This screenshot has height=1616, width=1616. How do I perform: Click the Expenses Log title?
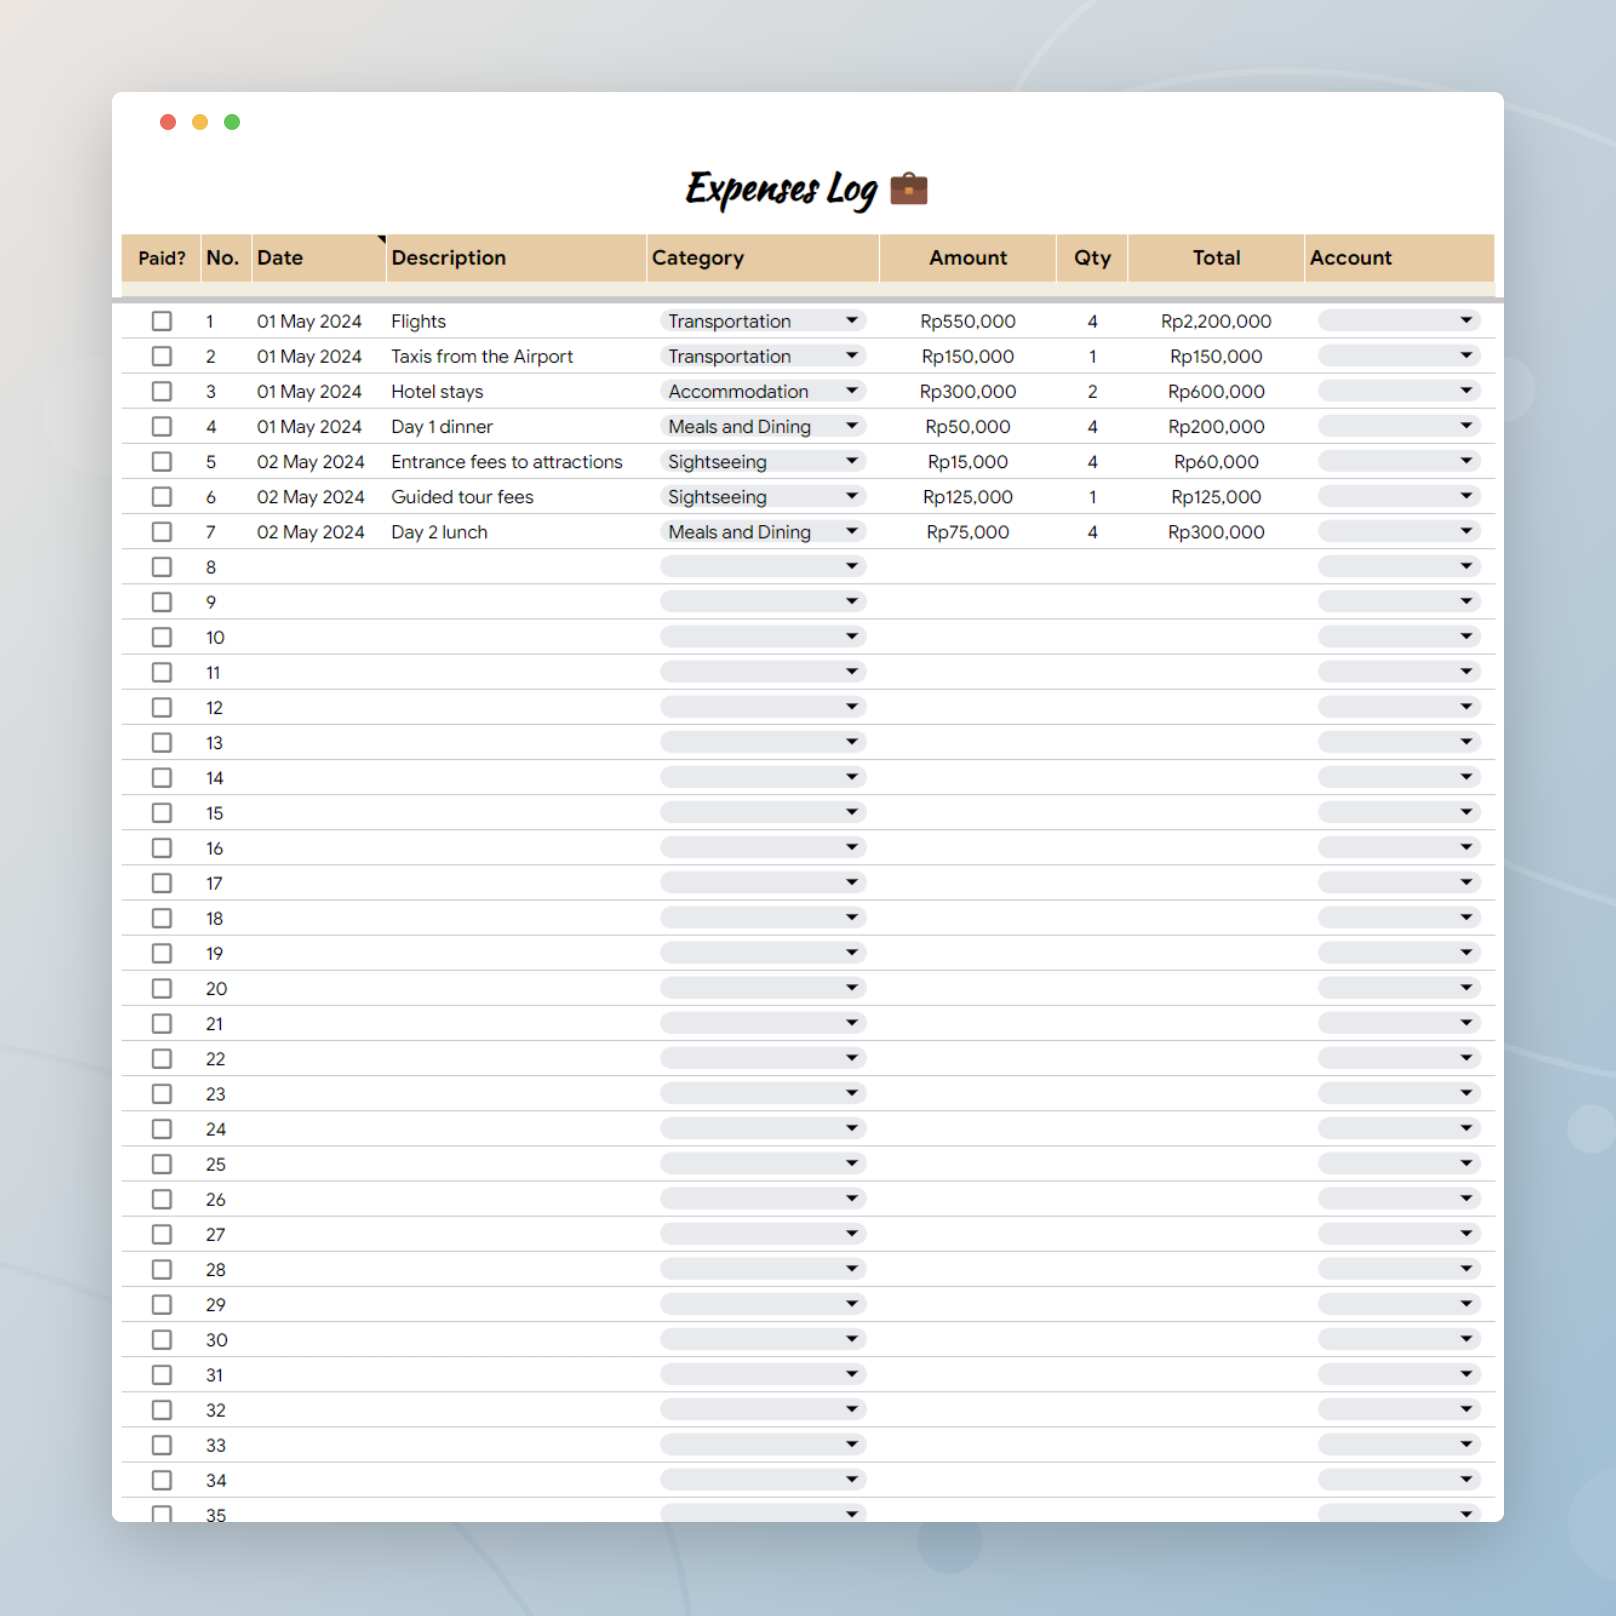tap(781, 189)
